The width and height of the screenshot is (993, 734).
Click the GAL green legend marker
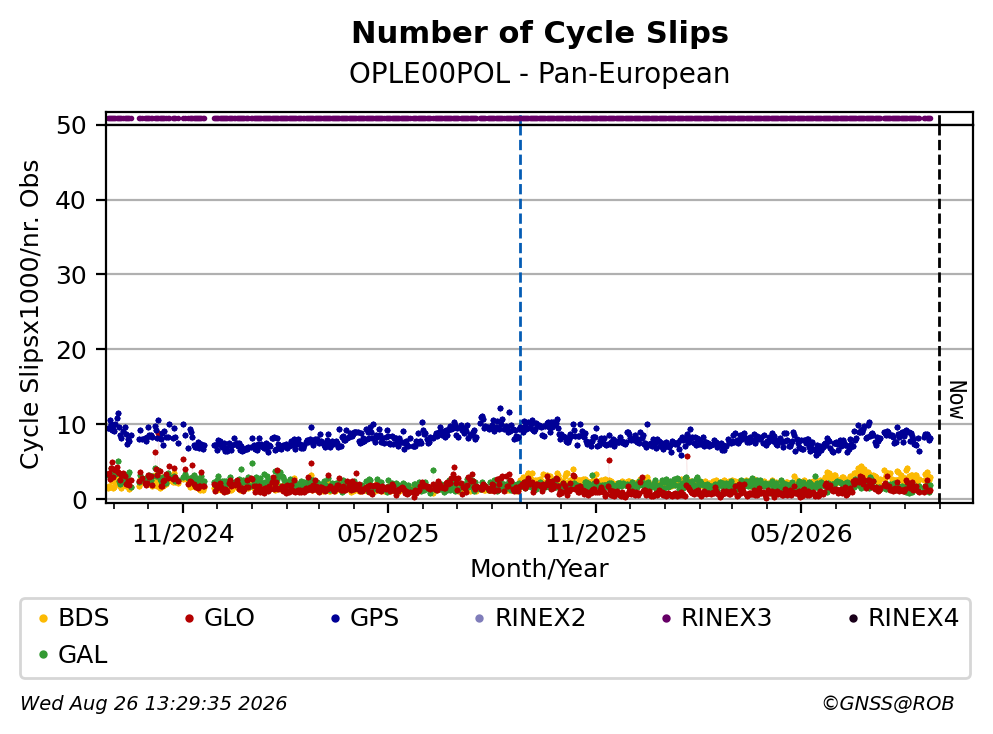click(x=43, y=655)
